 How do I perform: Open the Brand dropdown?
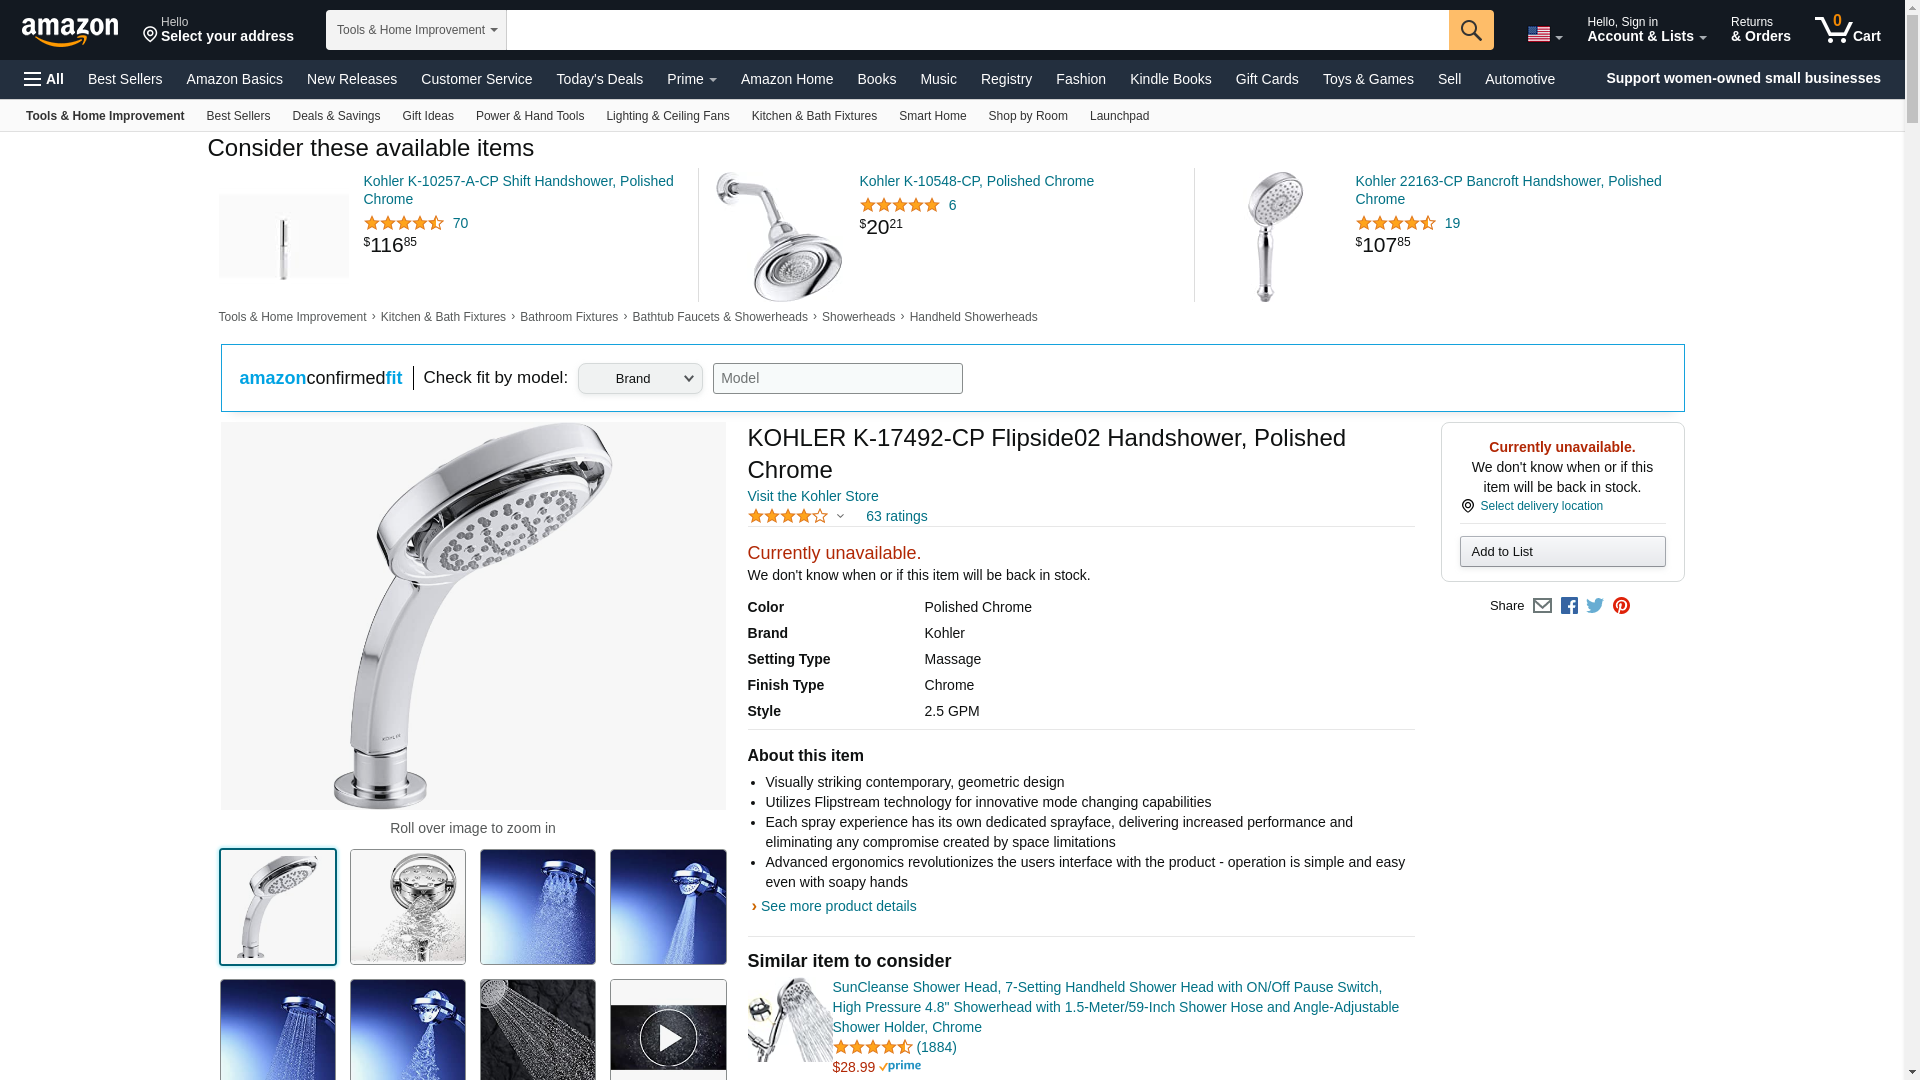pos(640,379)
